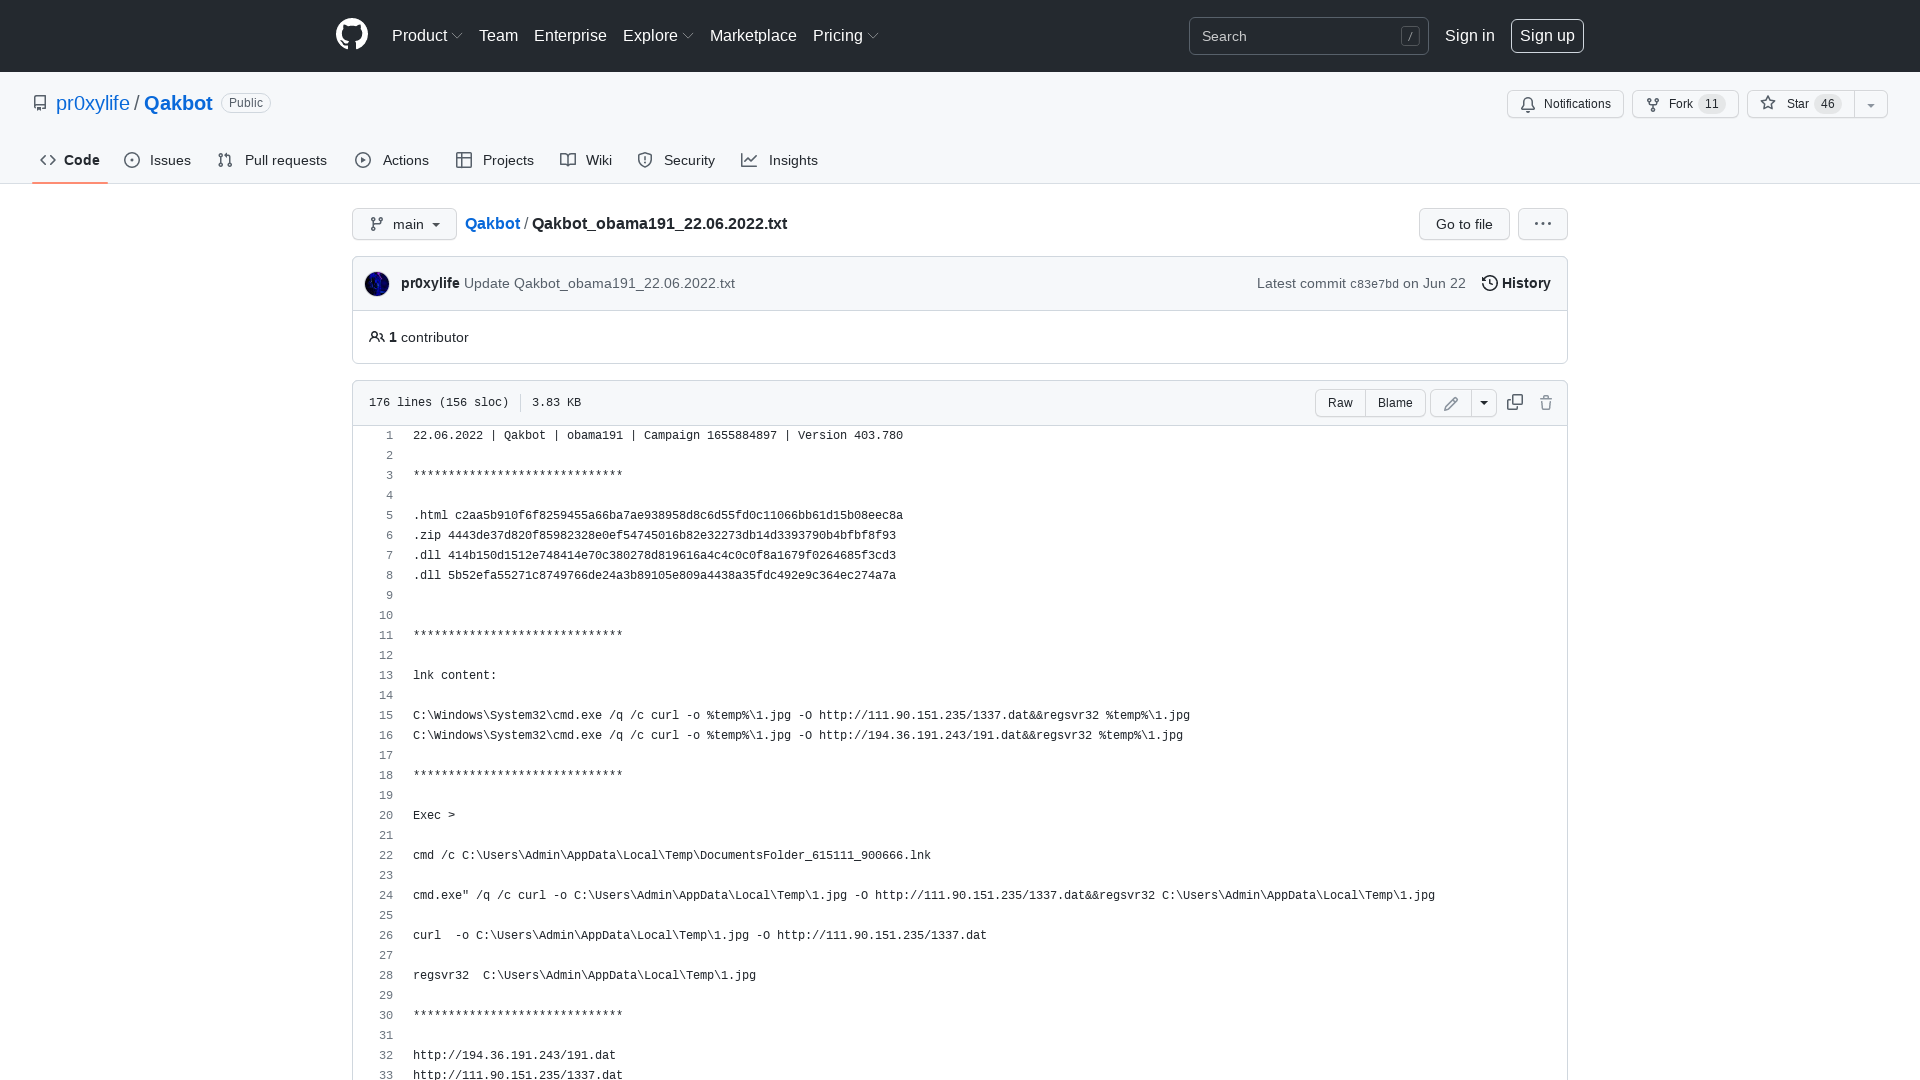Open repository Notifications settings
The height and width of the screenshot is (1080, 1920).
pos(1565,104)
